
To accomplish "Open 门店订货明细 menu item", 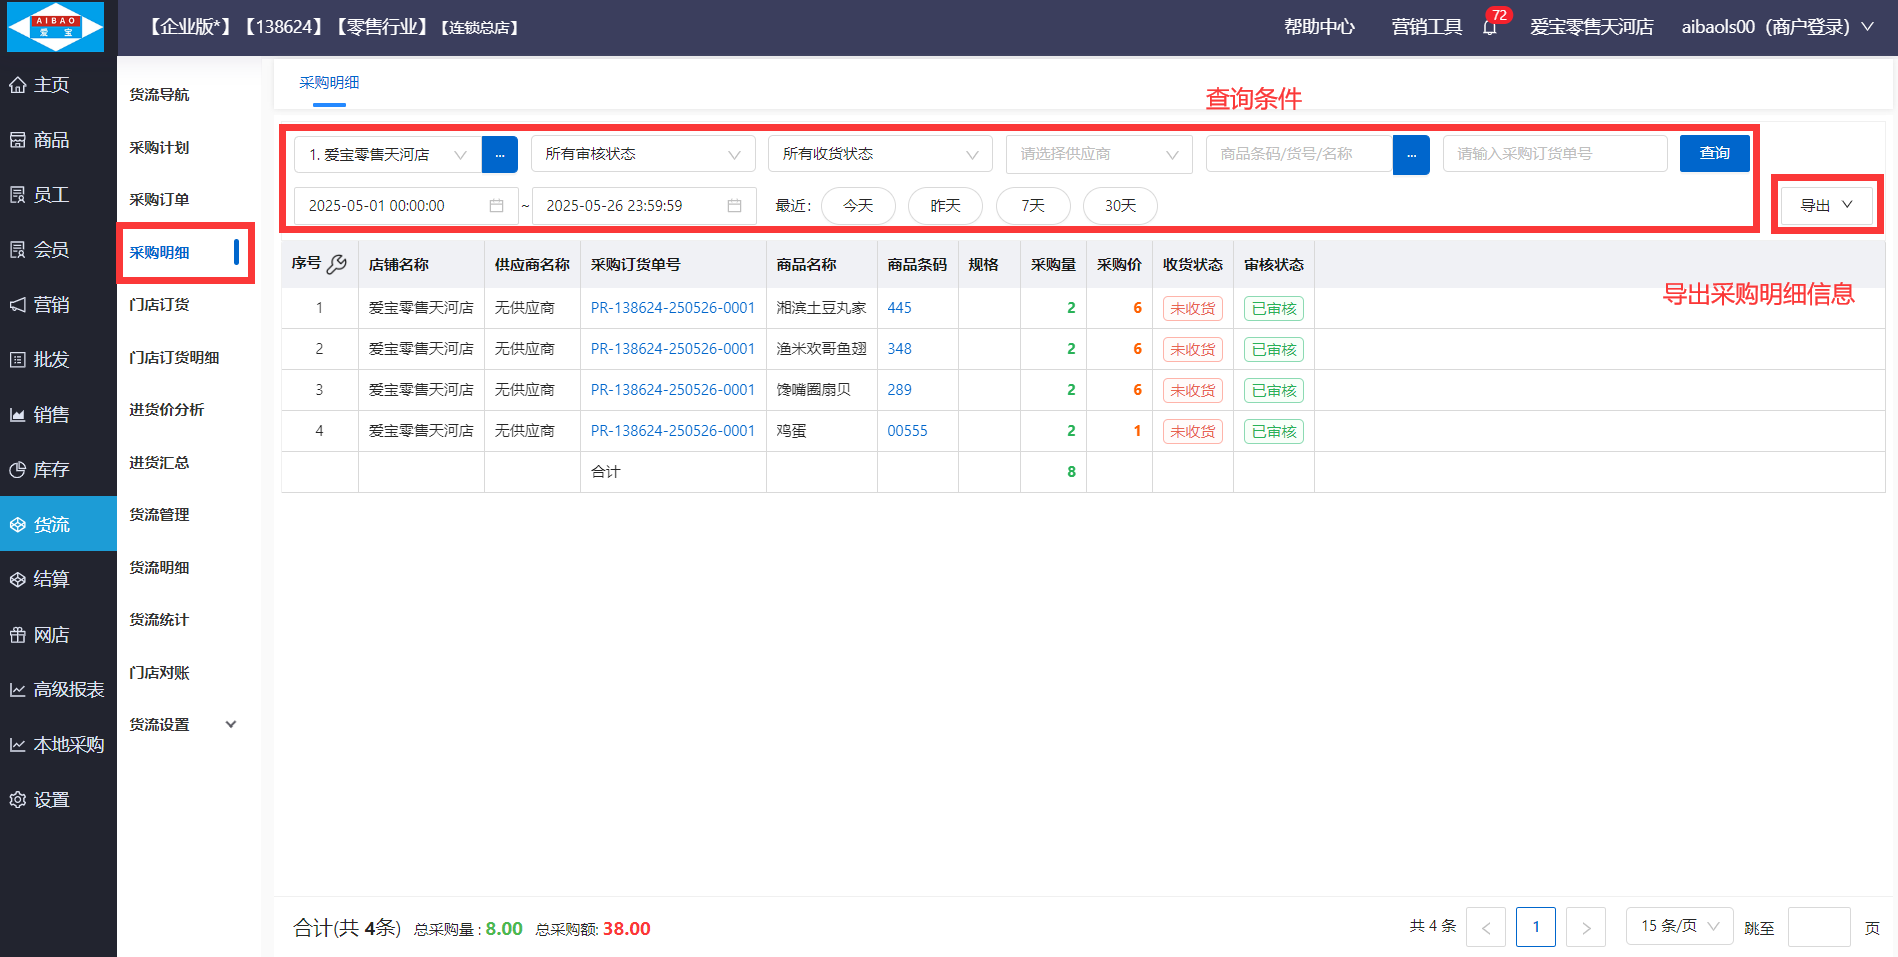I will tap(174, 358).
